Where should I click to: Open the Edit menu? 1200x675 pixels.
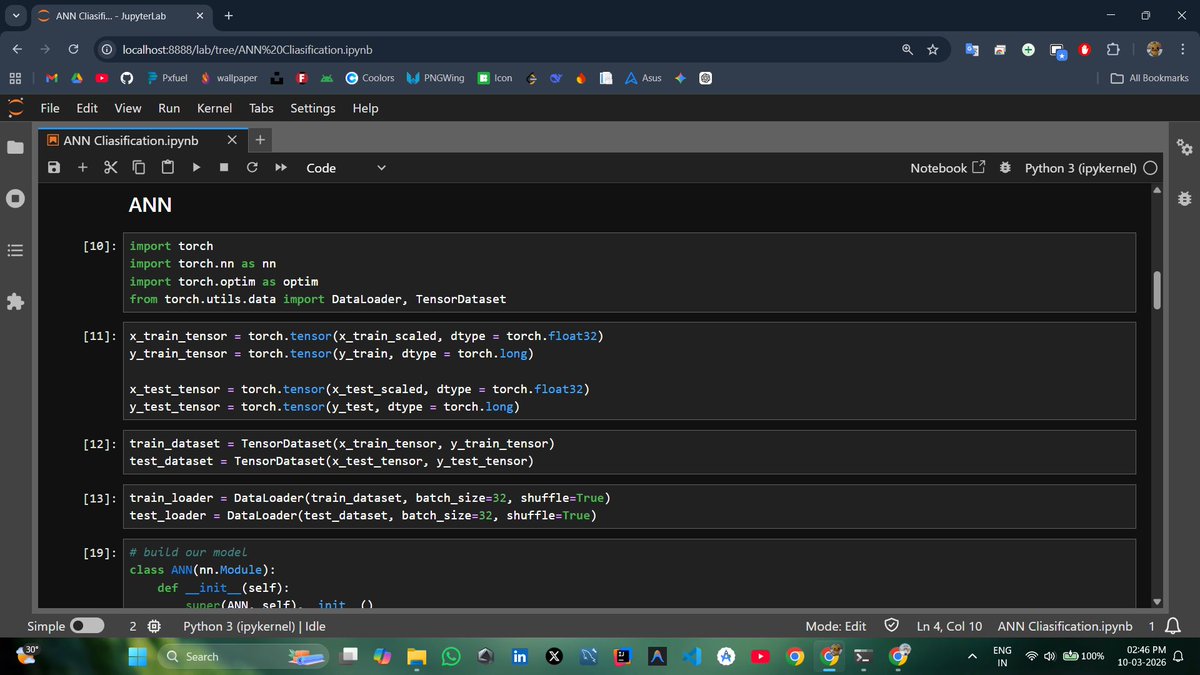coord(87,108)
